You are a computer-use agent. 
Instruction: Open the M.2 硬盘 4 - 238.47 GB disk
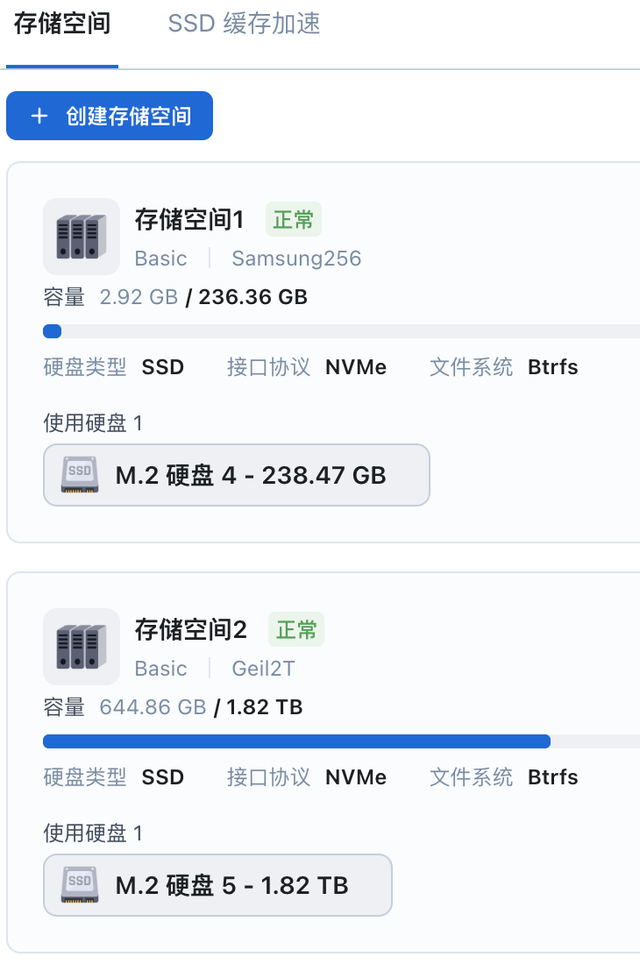(250, 475)
